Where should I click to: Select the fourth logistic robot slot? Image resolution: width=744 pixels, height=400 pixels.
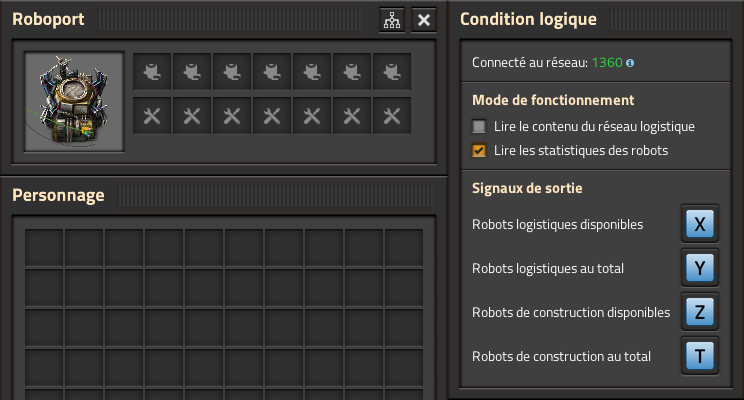(x=272, y=72)
